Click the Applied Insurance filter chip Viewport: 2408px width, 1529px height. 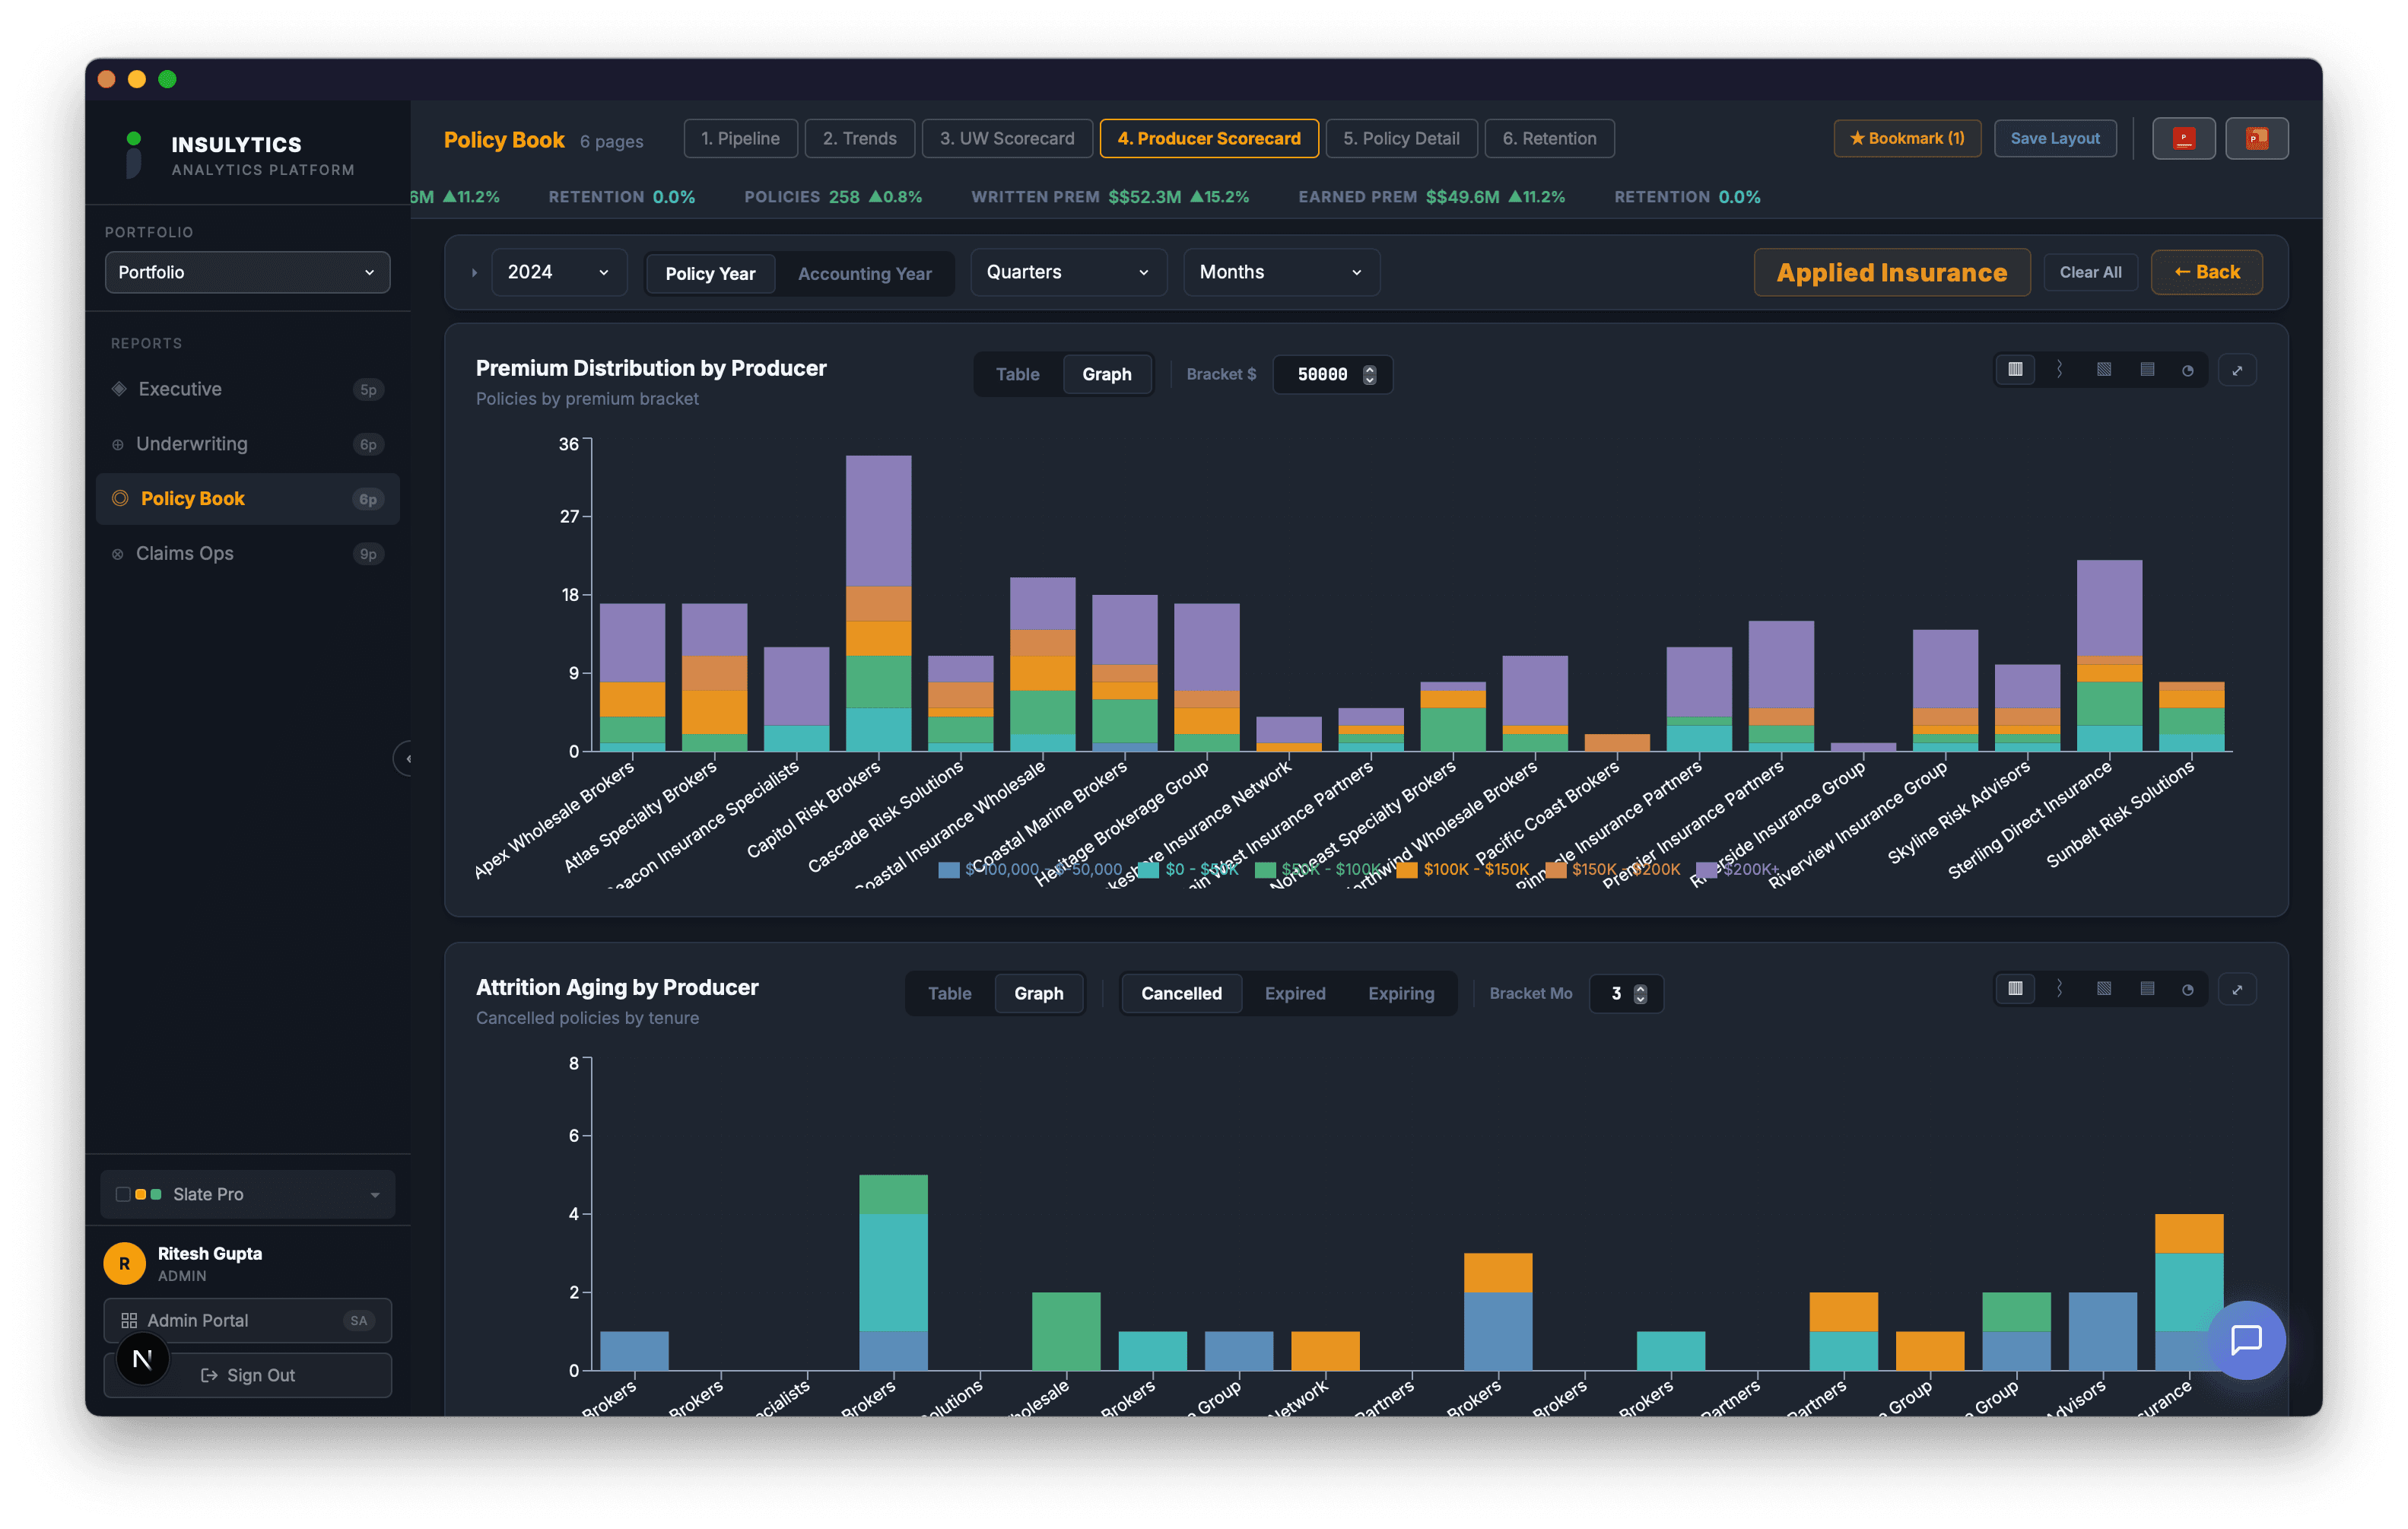point(1891,272)
